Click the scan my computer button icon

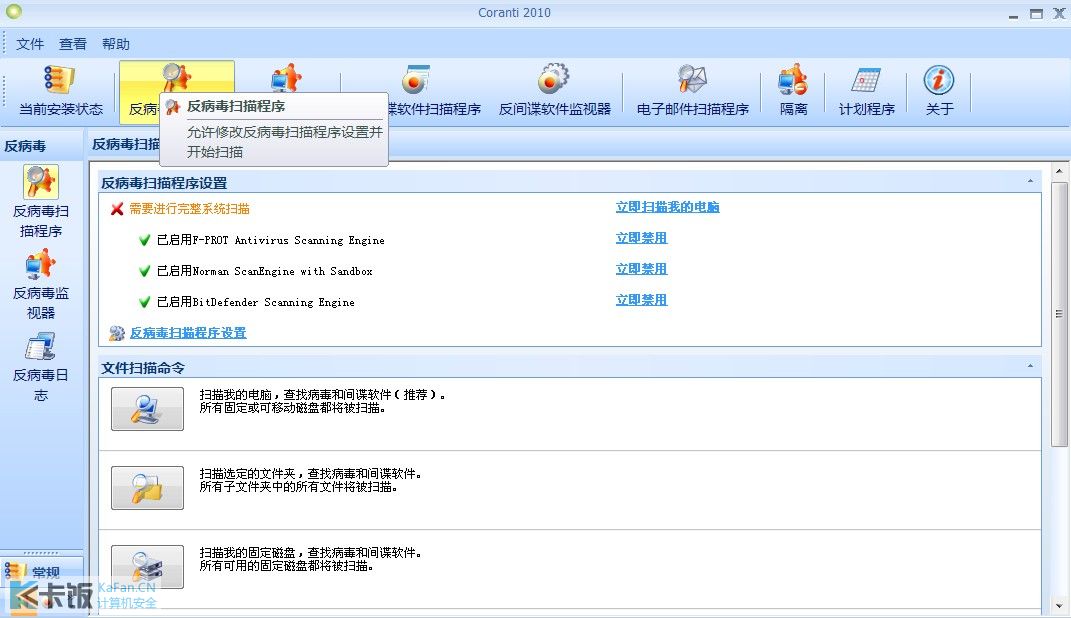[x=148, y=409]
